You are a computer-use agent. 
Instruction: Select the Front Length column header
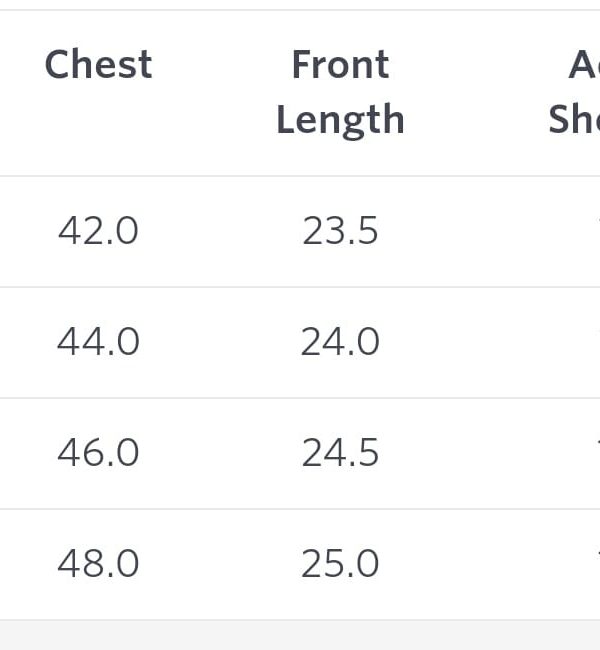pos(340,92)
